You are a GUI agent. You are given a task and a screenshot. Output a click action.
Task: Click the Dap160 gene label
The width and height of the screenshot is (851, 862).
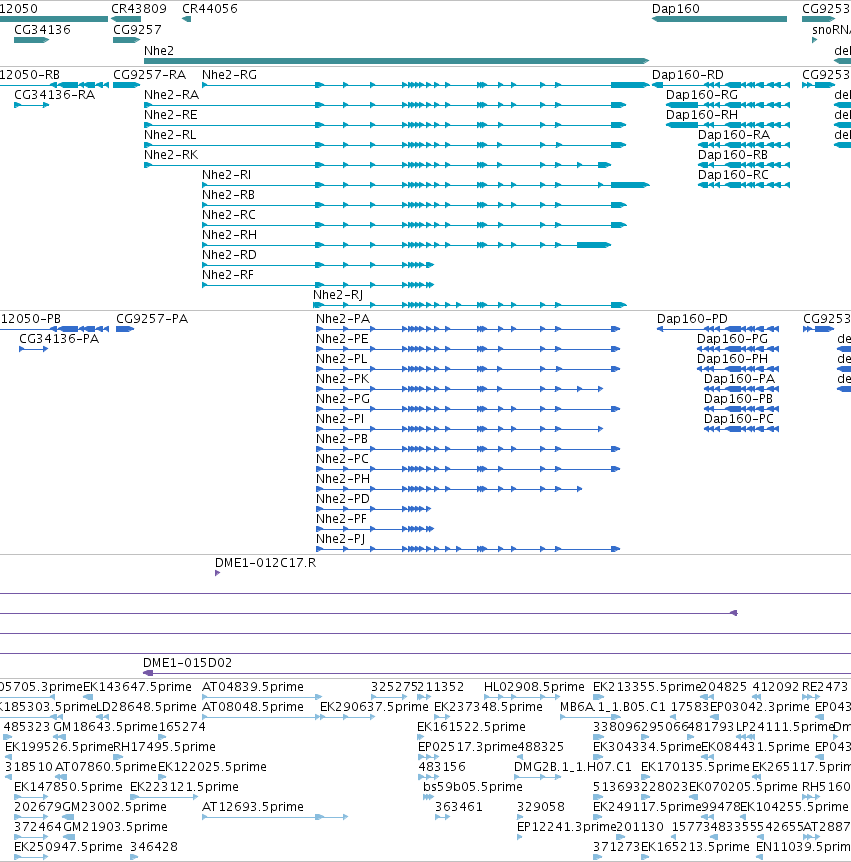[x=676, y=9]
